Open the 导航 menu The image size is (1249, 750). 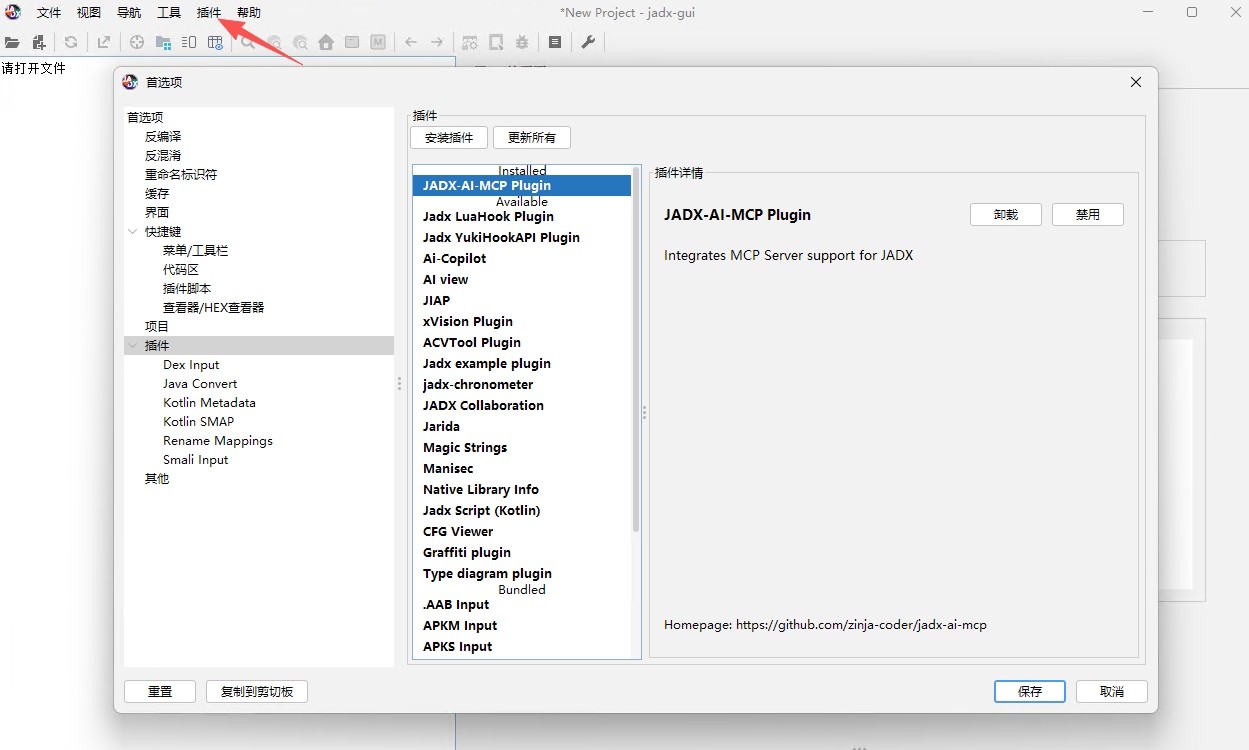(x=129, y=13)
